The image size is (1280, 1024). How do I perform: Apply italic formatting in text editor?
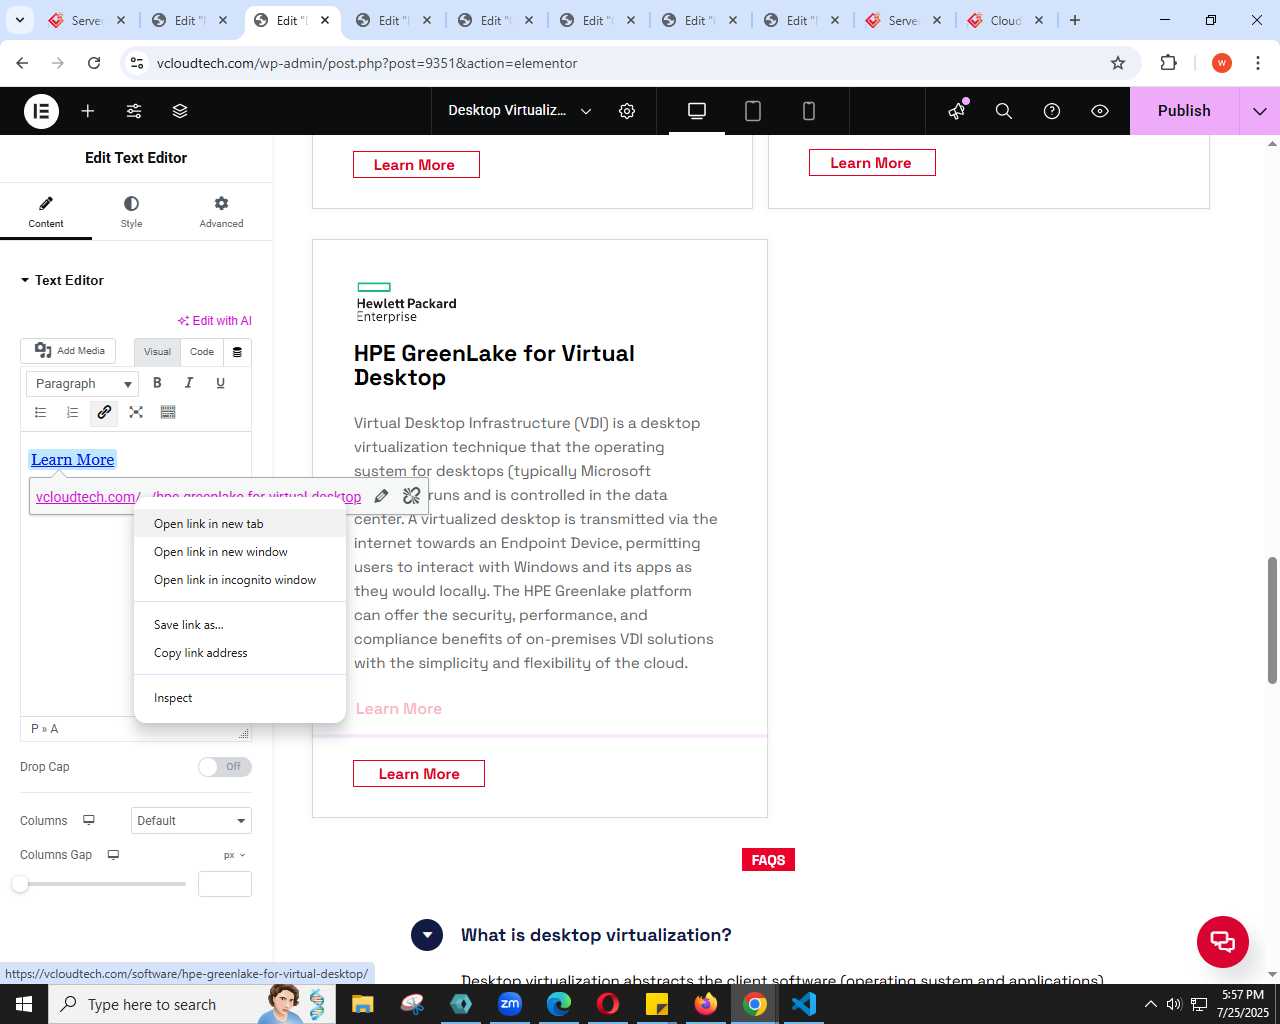(x=189, y=383)
